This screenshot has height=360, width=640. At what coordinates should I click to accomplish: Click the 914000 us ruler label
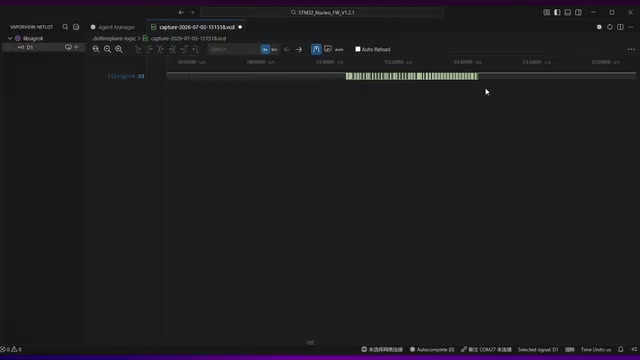coord(467,62)
